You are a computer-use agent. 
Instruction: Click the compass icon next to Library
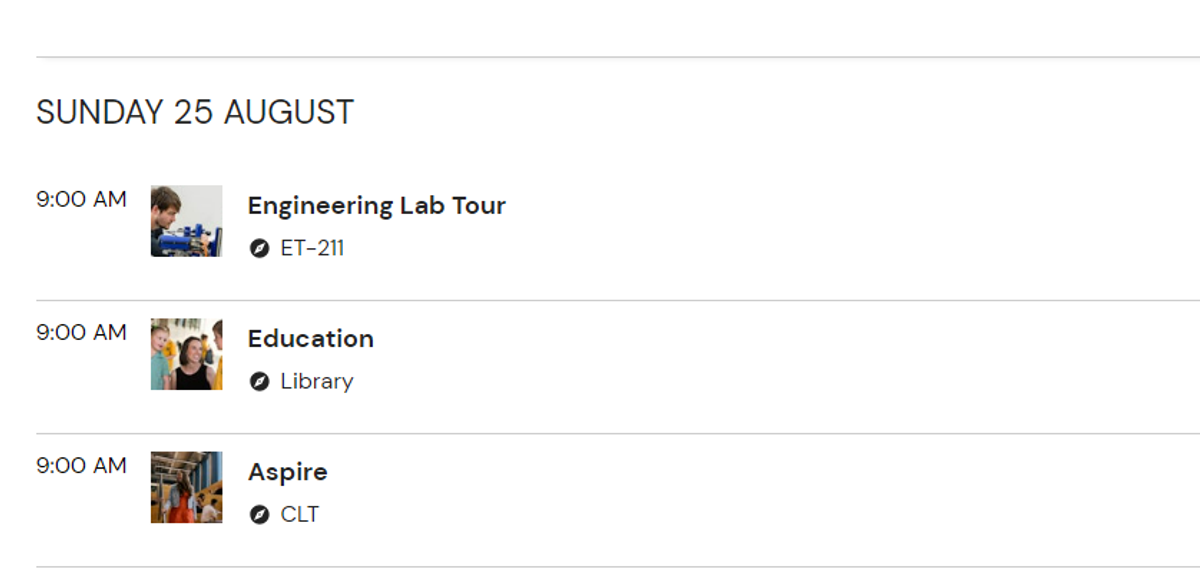point(260,381)
